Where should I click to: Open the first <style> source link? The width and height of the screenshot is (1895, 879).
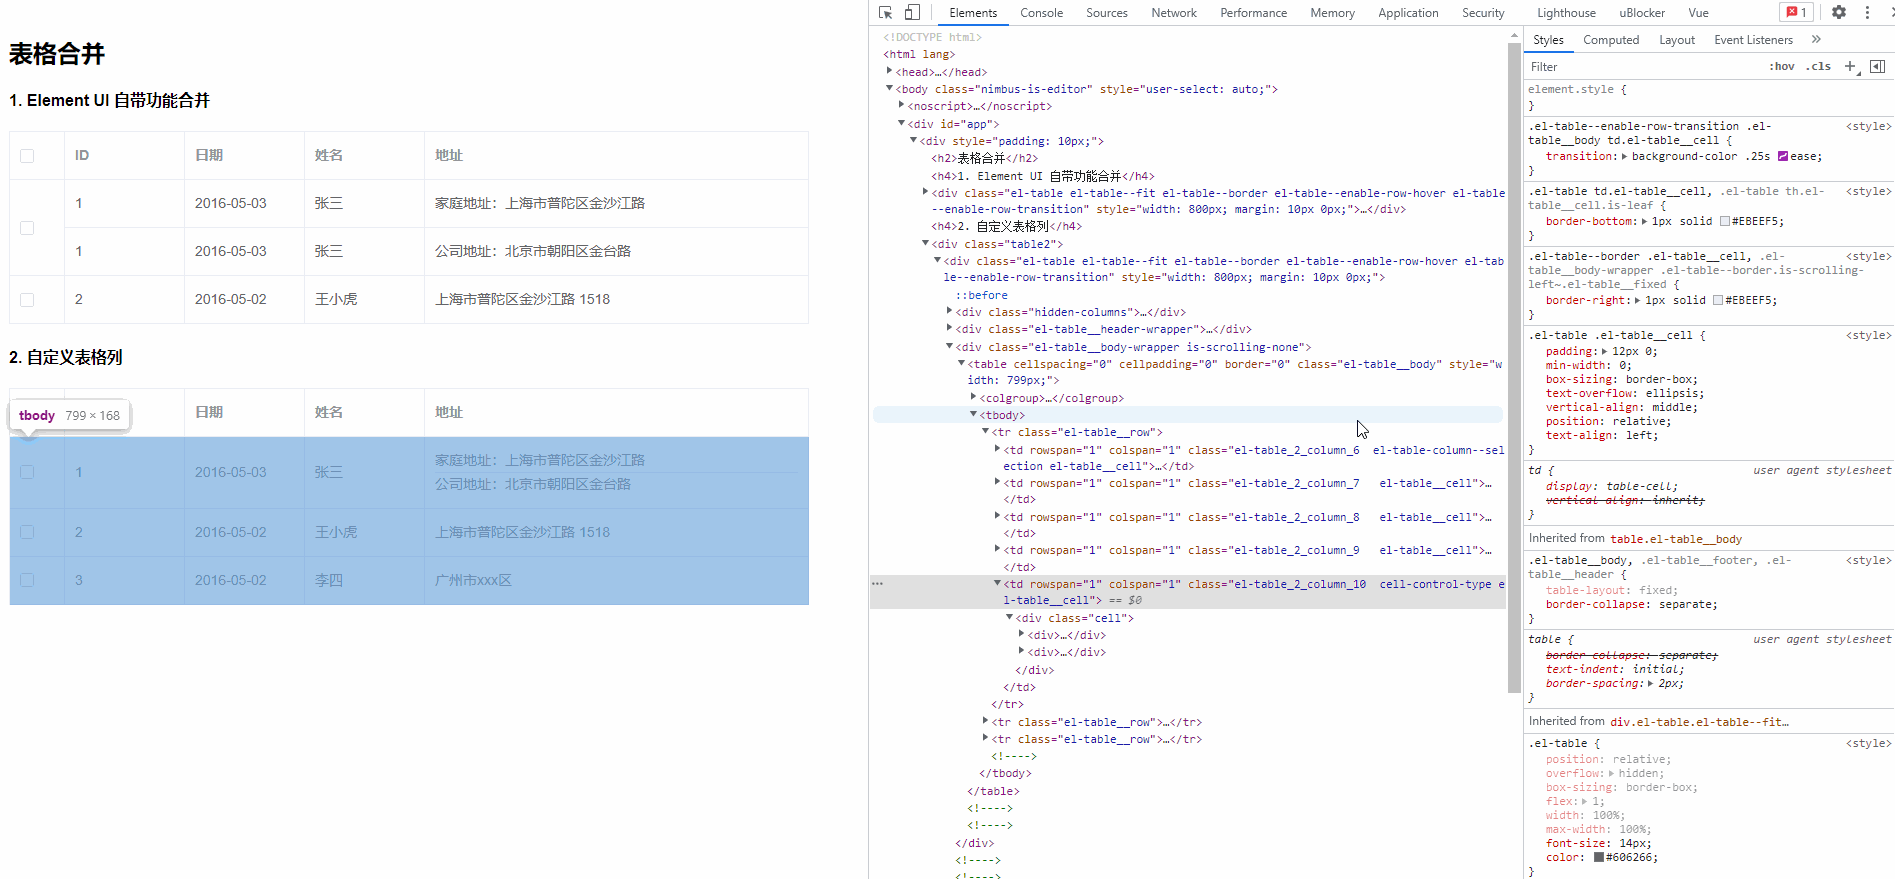(x=1868, y=126)
